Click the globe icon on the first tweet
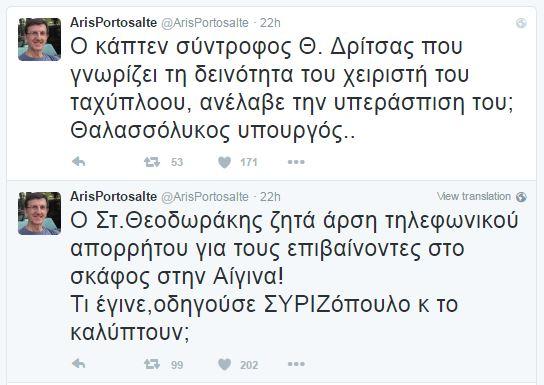 (521, 23)
